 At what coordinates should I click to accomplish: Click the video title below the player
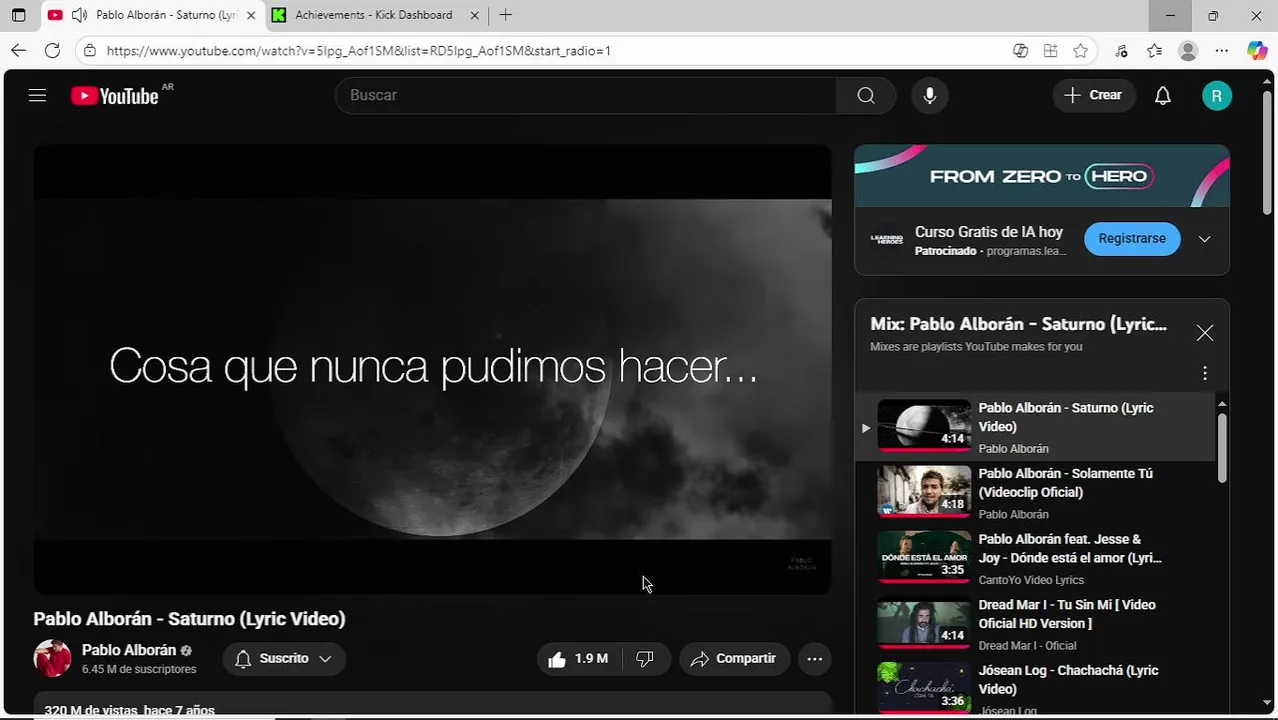tap(189, 619)
